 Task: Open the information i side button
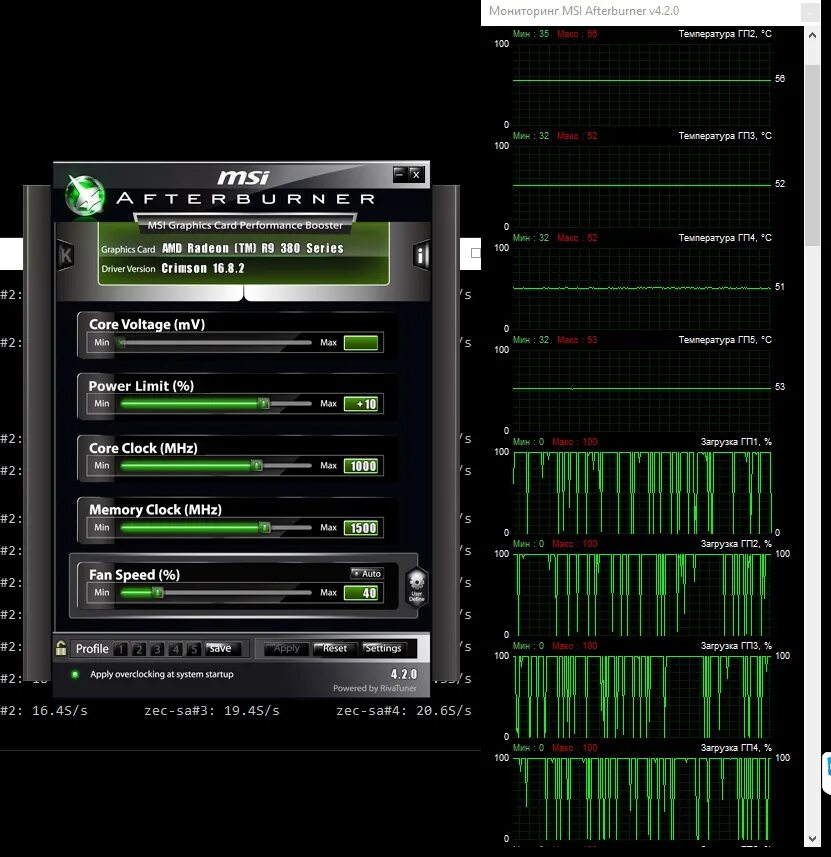[421, 255]
